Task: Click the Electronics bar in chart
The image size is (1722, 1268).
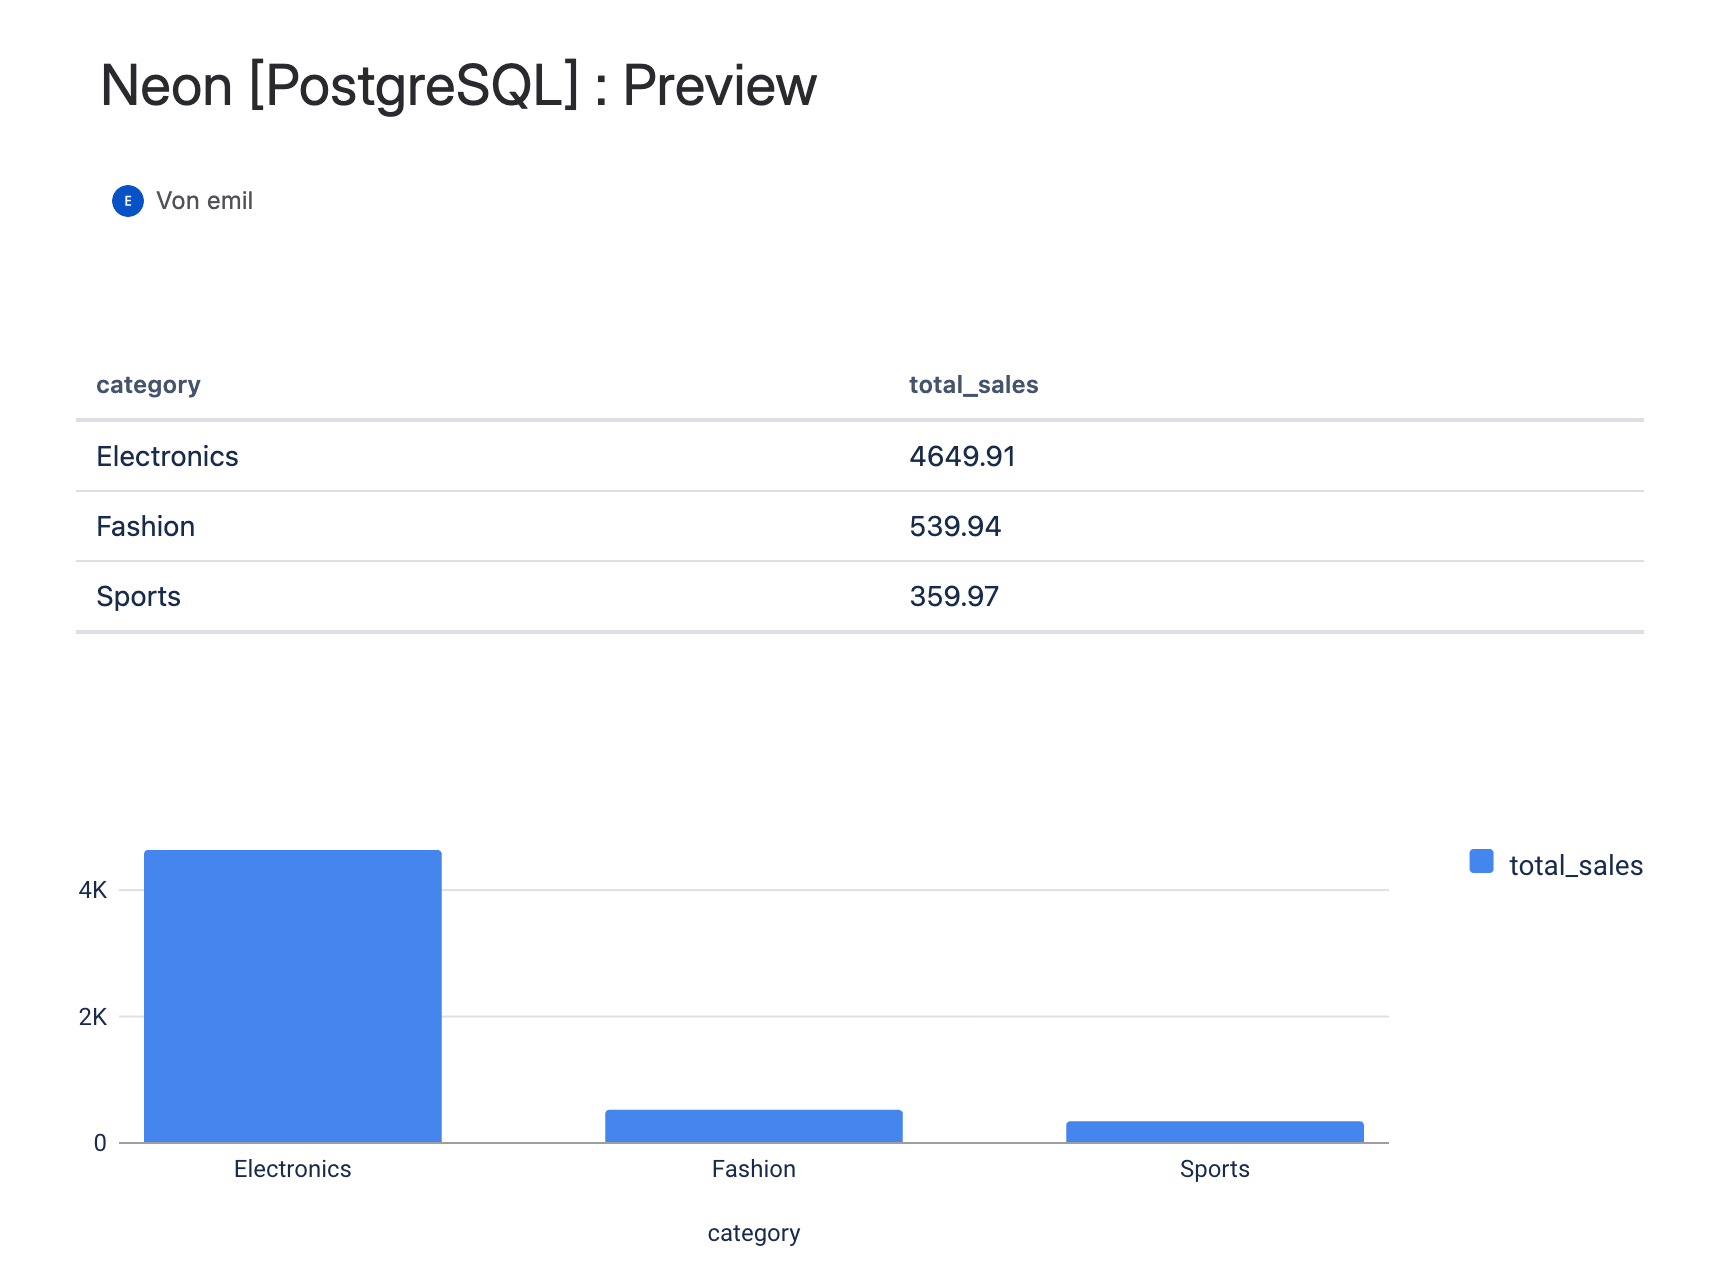Action: coord(292,996)
